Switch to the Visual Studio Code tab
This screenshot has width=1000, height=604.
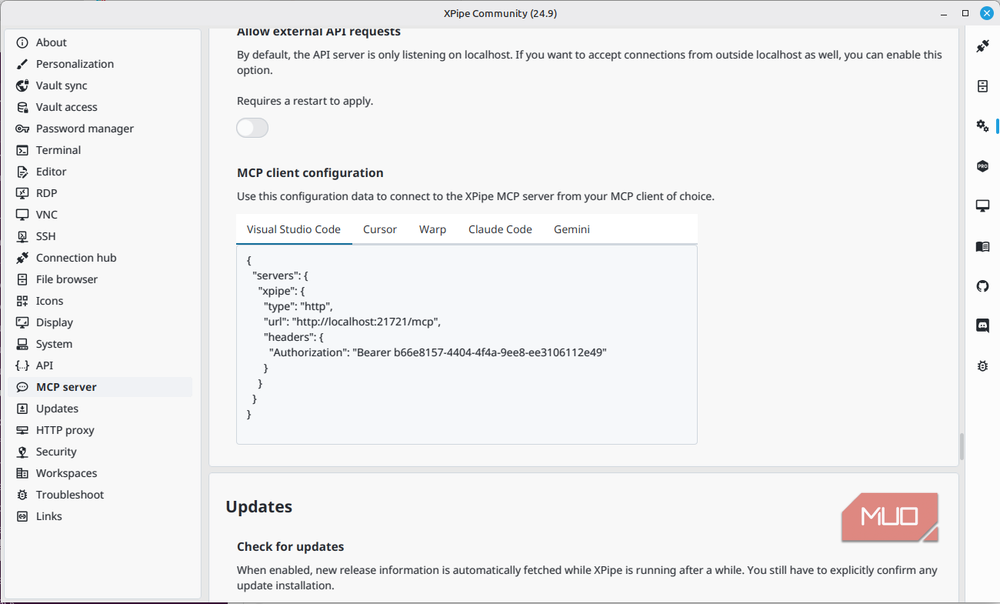pos(293,230)
